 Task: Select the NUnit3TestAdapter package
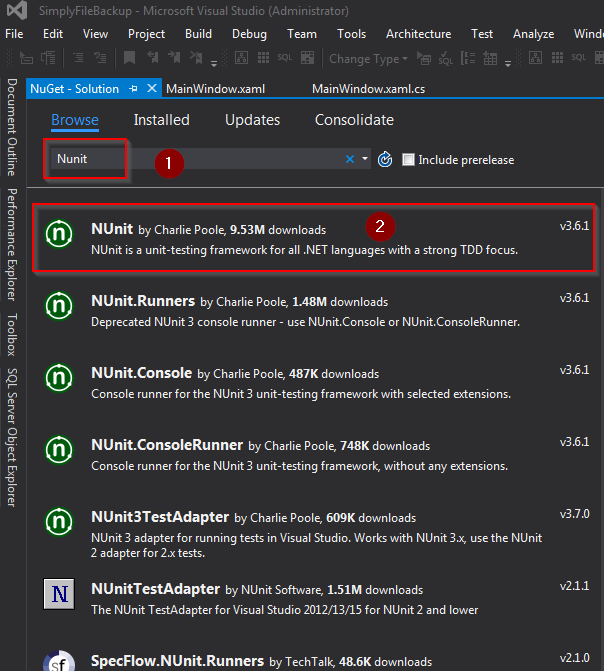[x=316, y=533]
